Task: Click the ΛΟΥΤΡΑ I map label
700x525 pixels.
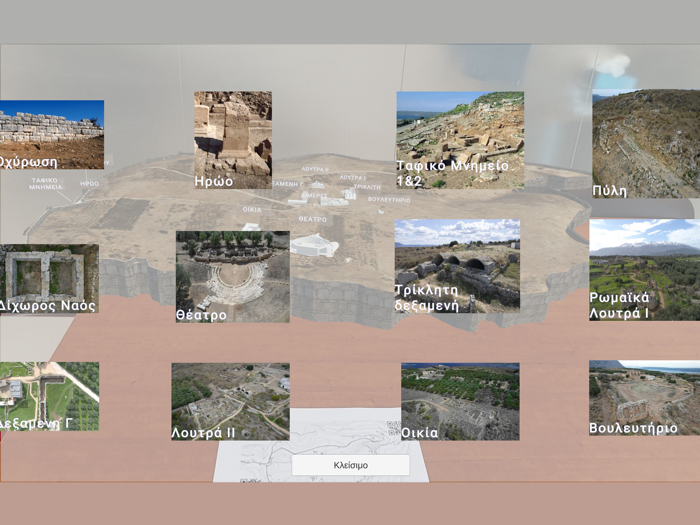Action: point(353,178)
